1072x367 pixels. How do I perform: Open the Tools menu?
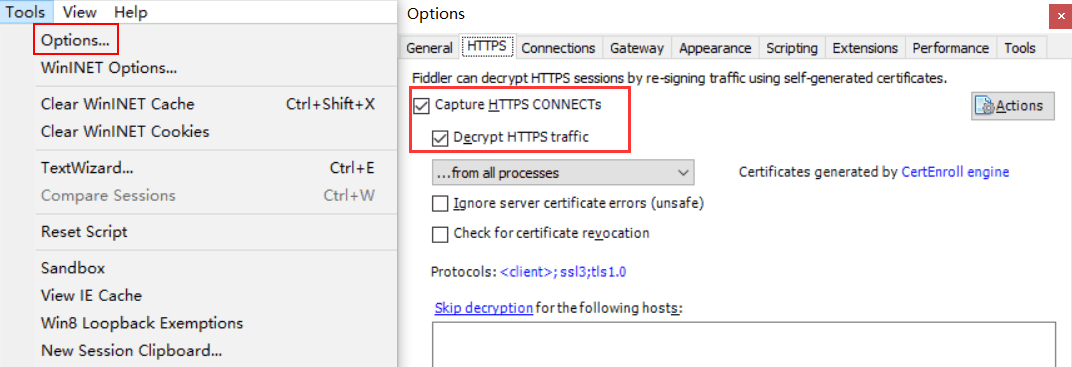point(25,12)
